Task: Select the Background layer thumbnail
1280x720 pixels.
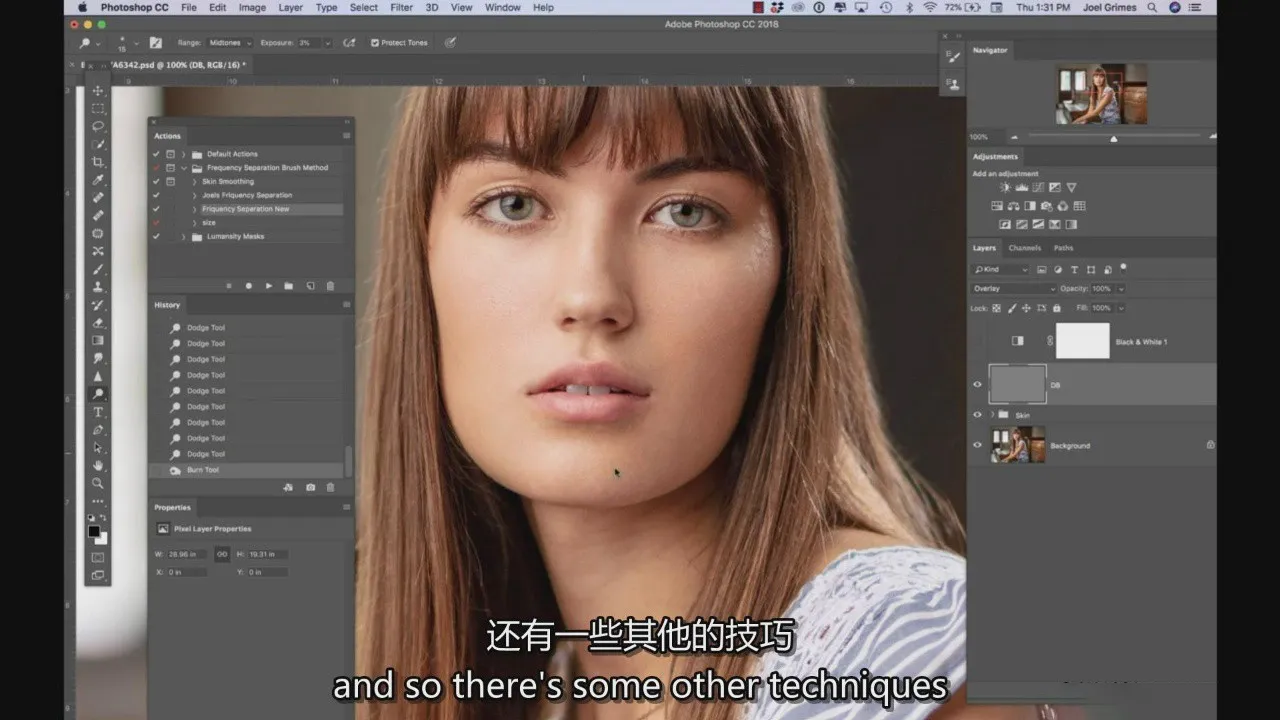Action: [x=1017, y=445]
